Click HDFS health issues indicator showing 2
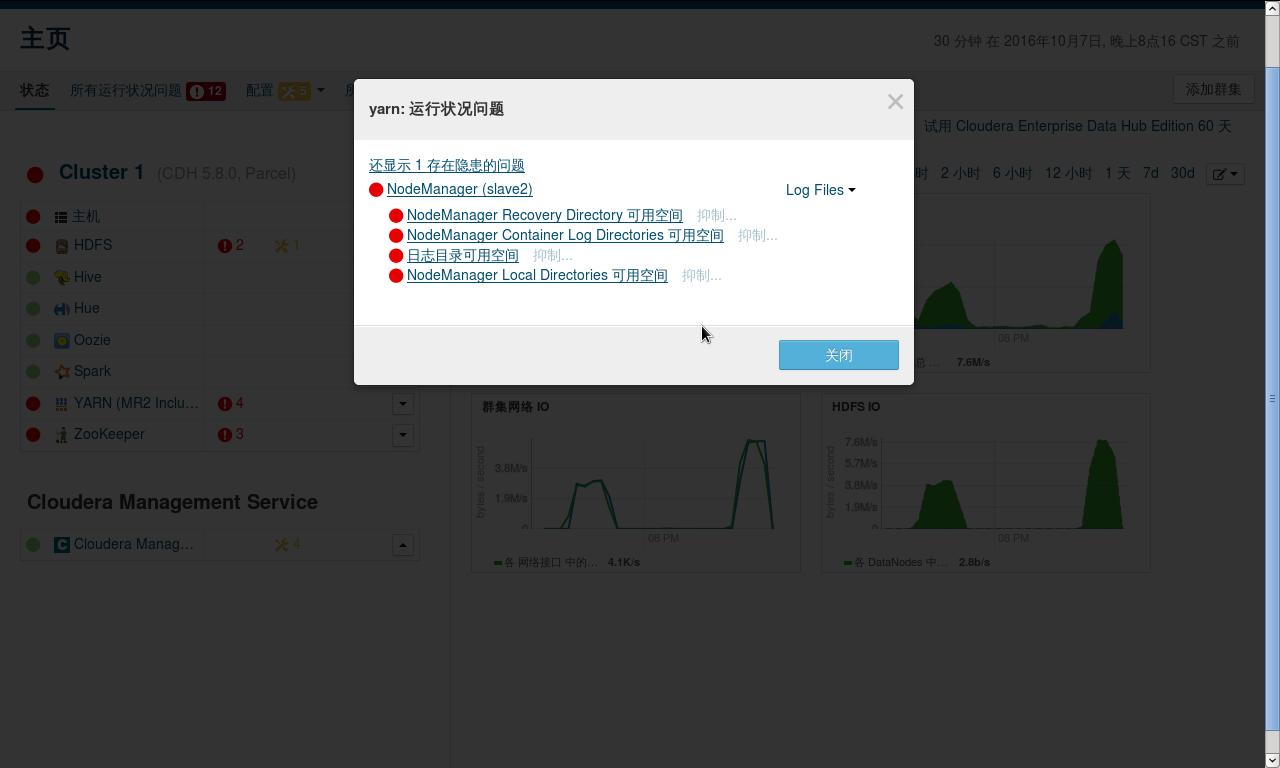Screen dimensions: 1280x768 (231, 245)
